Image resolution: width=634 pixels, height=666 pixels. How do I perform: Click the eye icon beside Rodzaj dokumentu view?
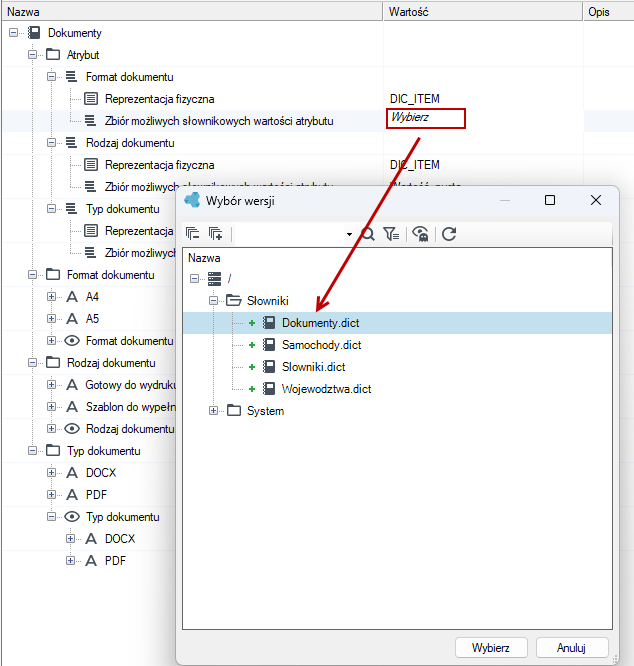tap(72, 429)
